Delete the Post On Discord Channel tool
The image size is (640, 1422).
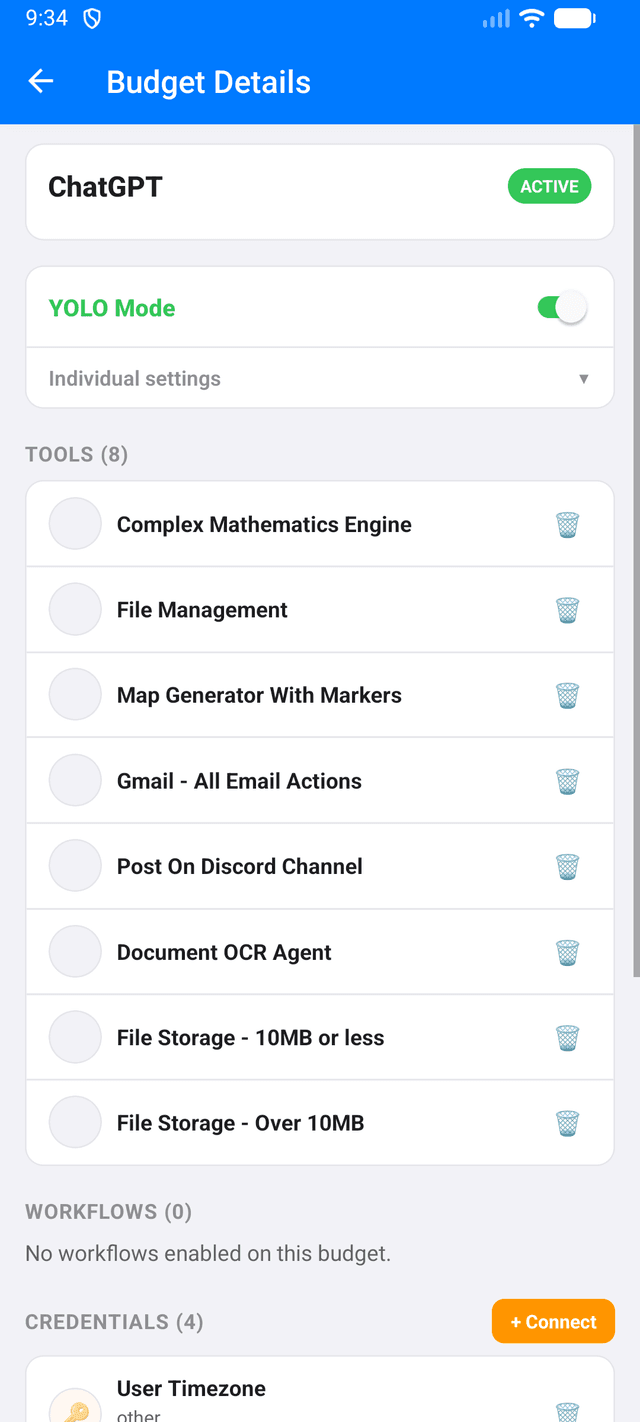click(567, 866)
